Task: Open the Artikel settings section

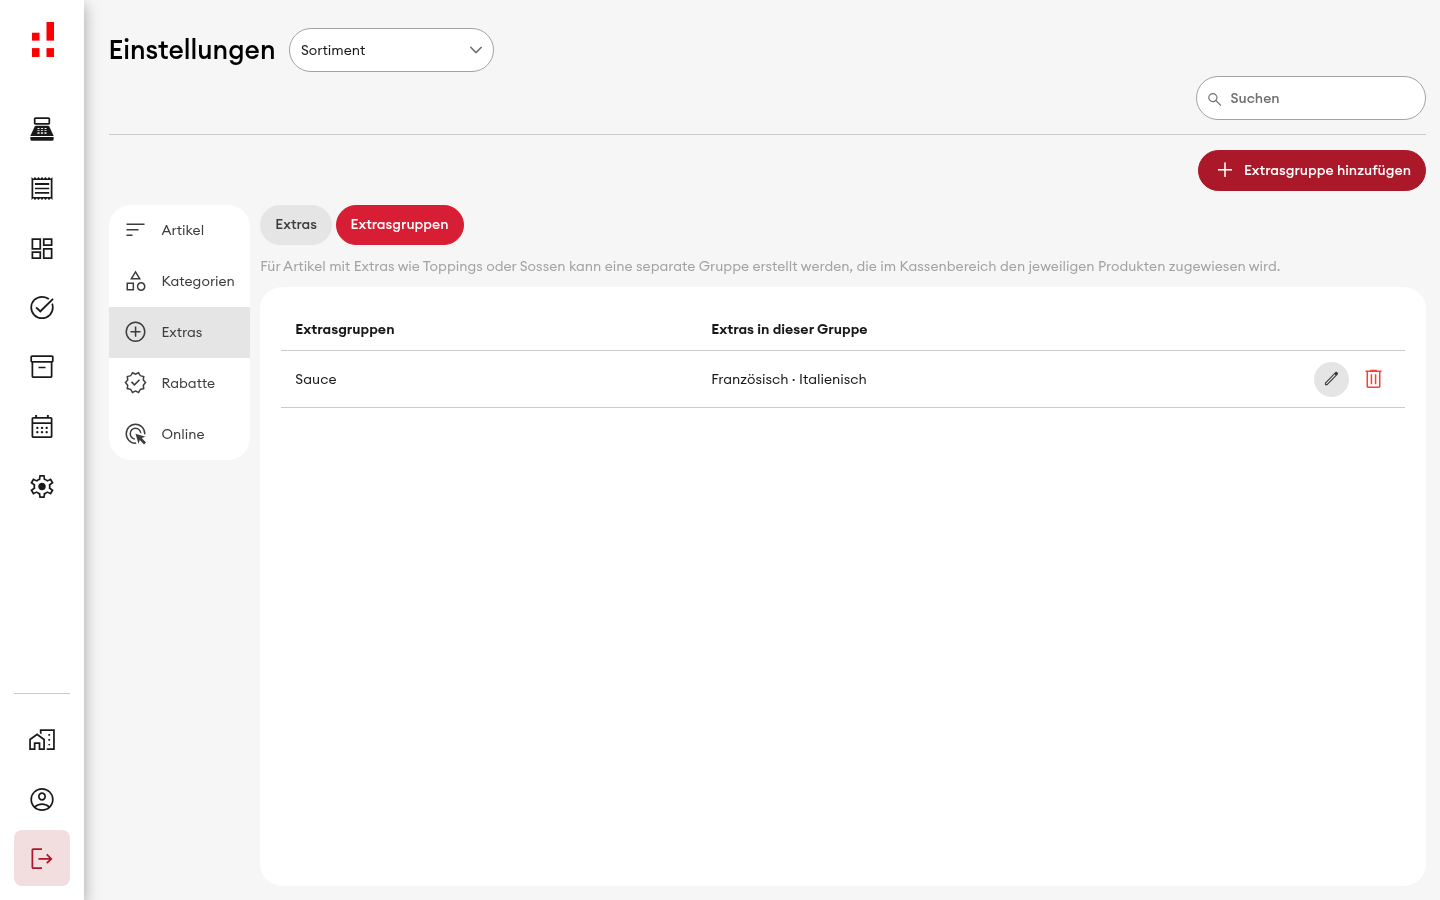Action: tap(179, 230)
